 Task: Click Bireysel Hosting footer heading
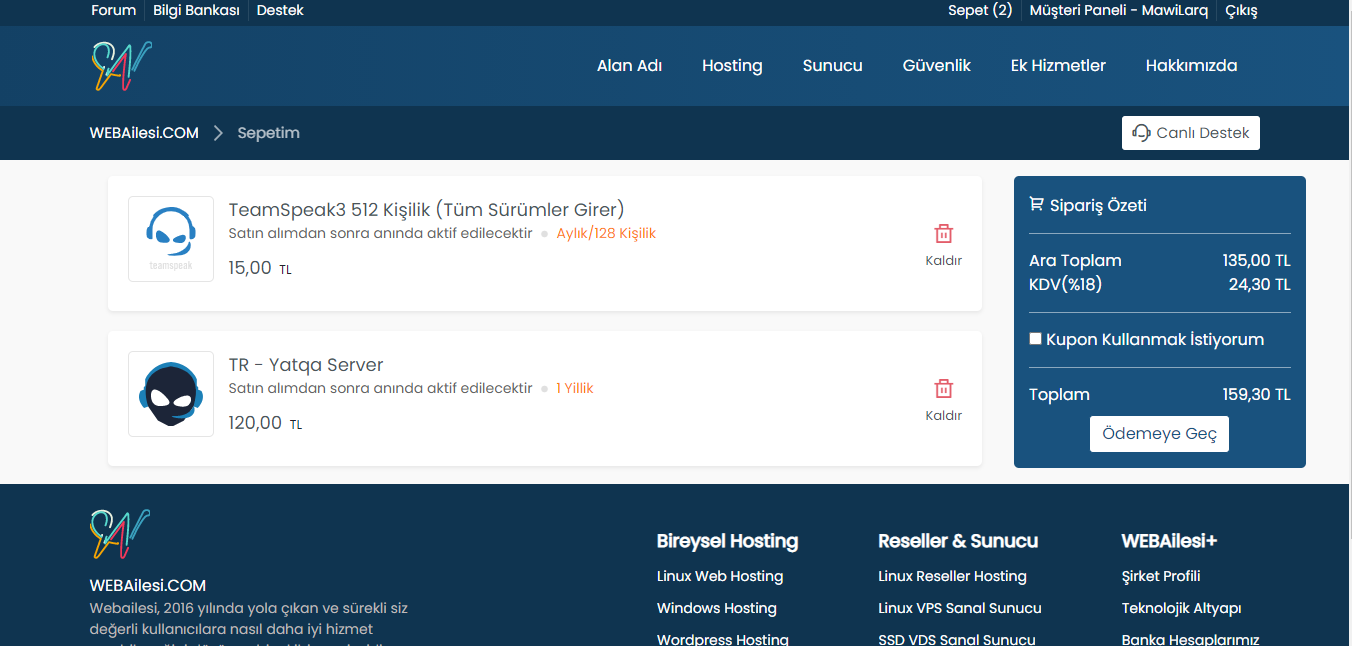tap(727, 541)
